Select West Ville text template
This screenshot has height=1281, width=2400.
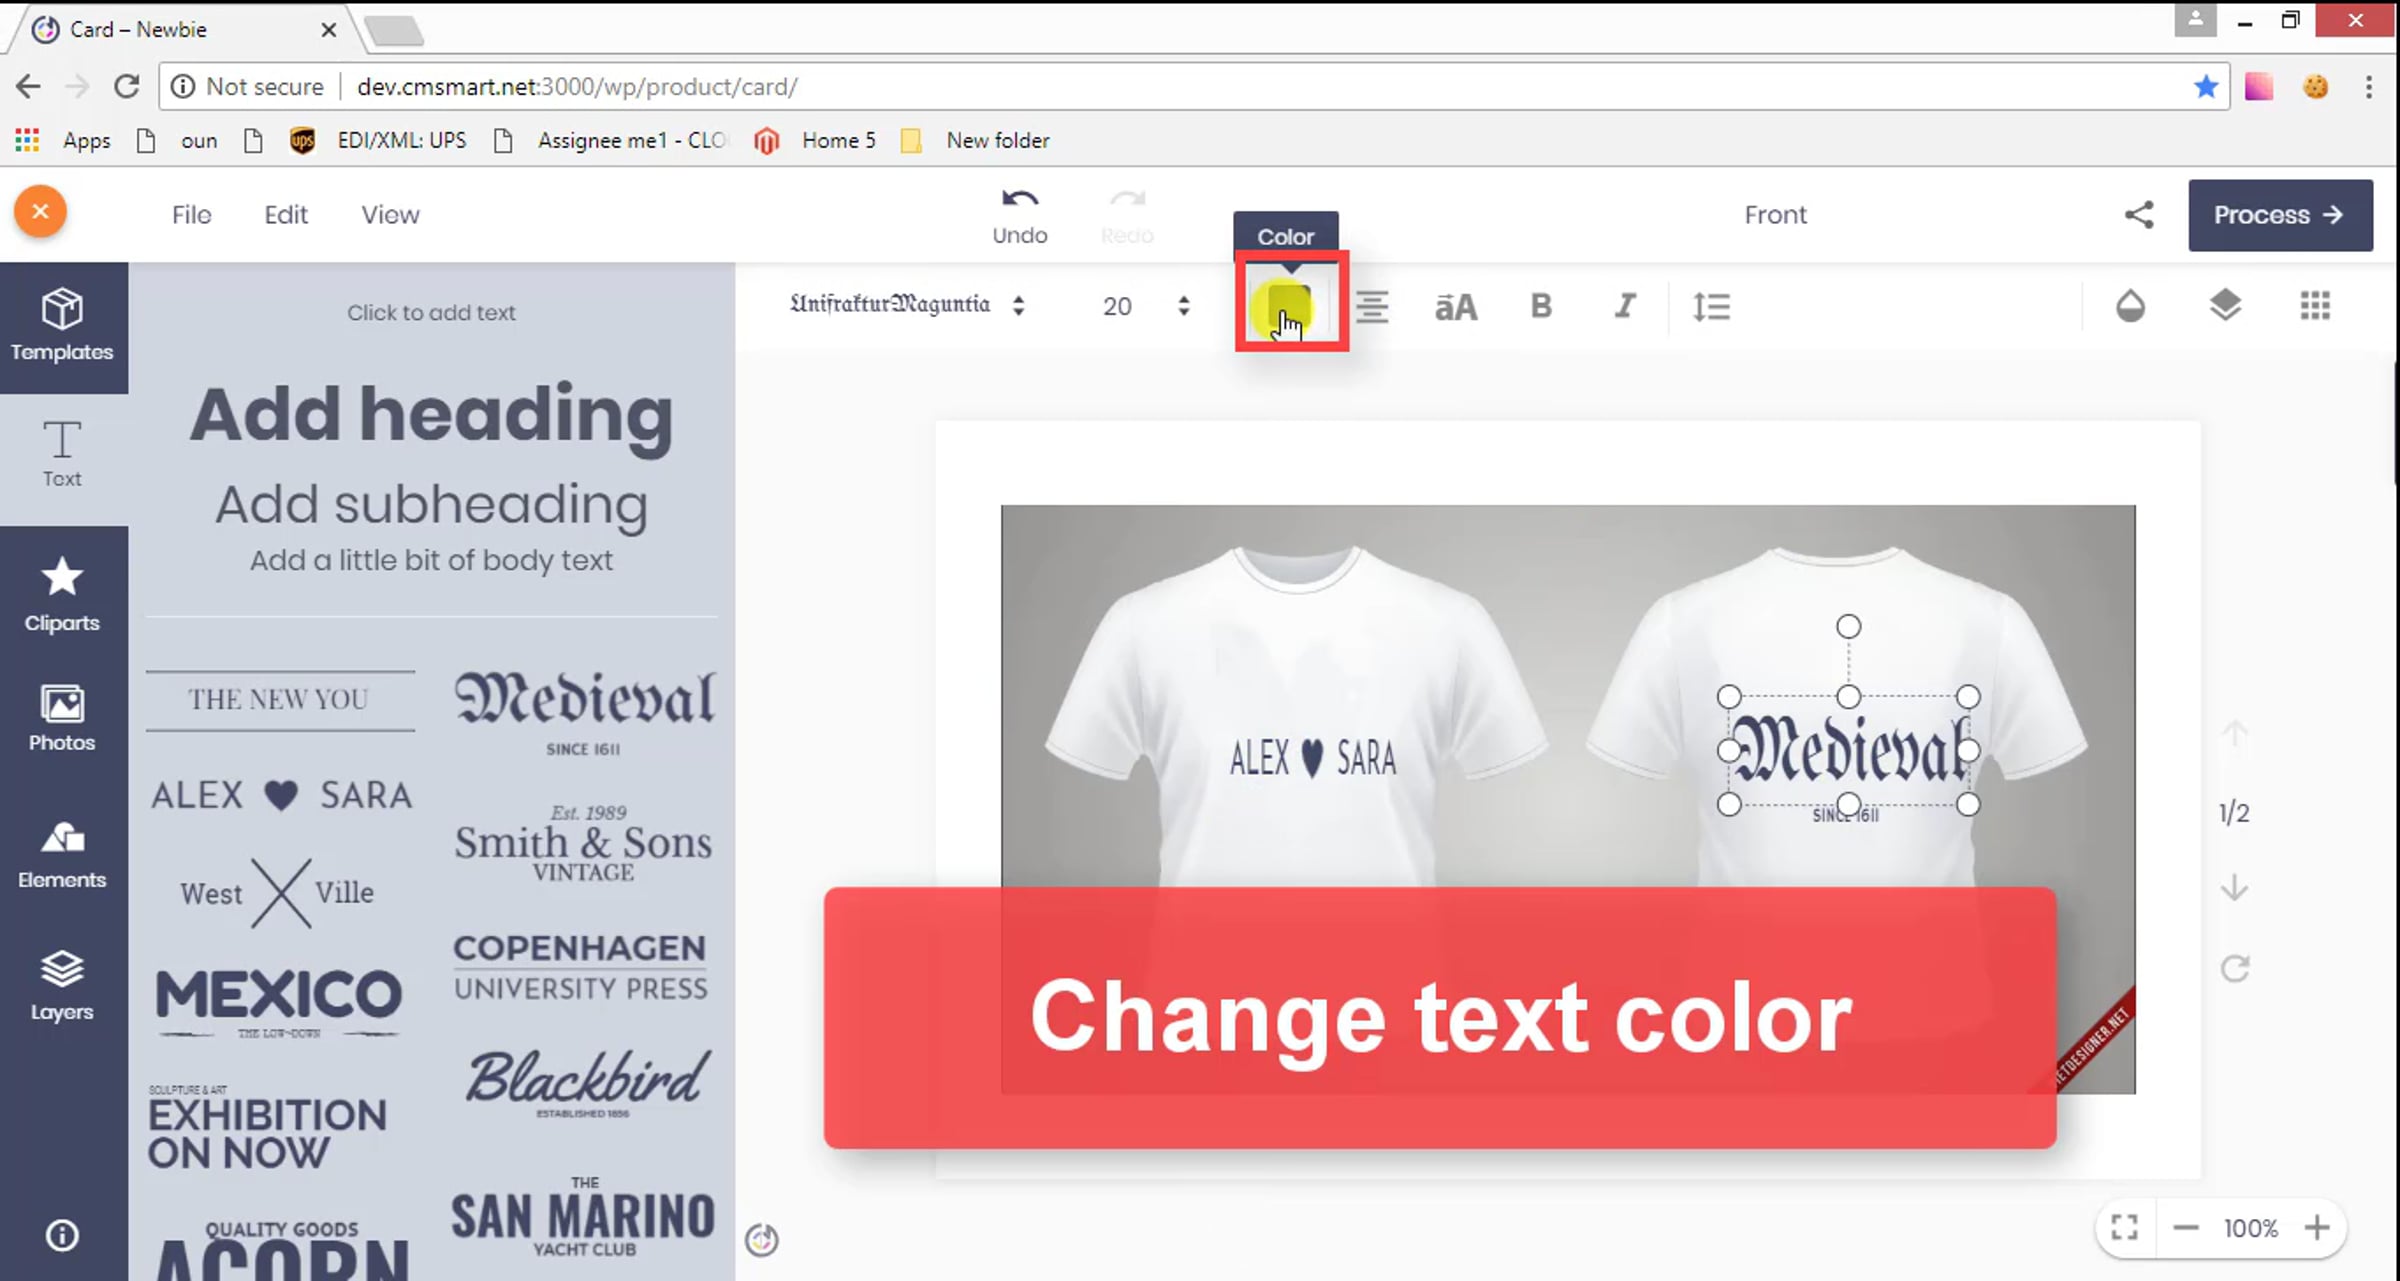point(278,892)
